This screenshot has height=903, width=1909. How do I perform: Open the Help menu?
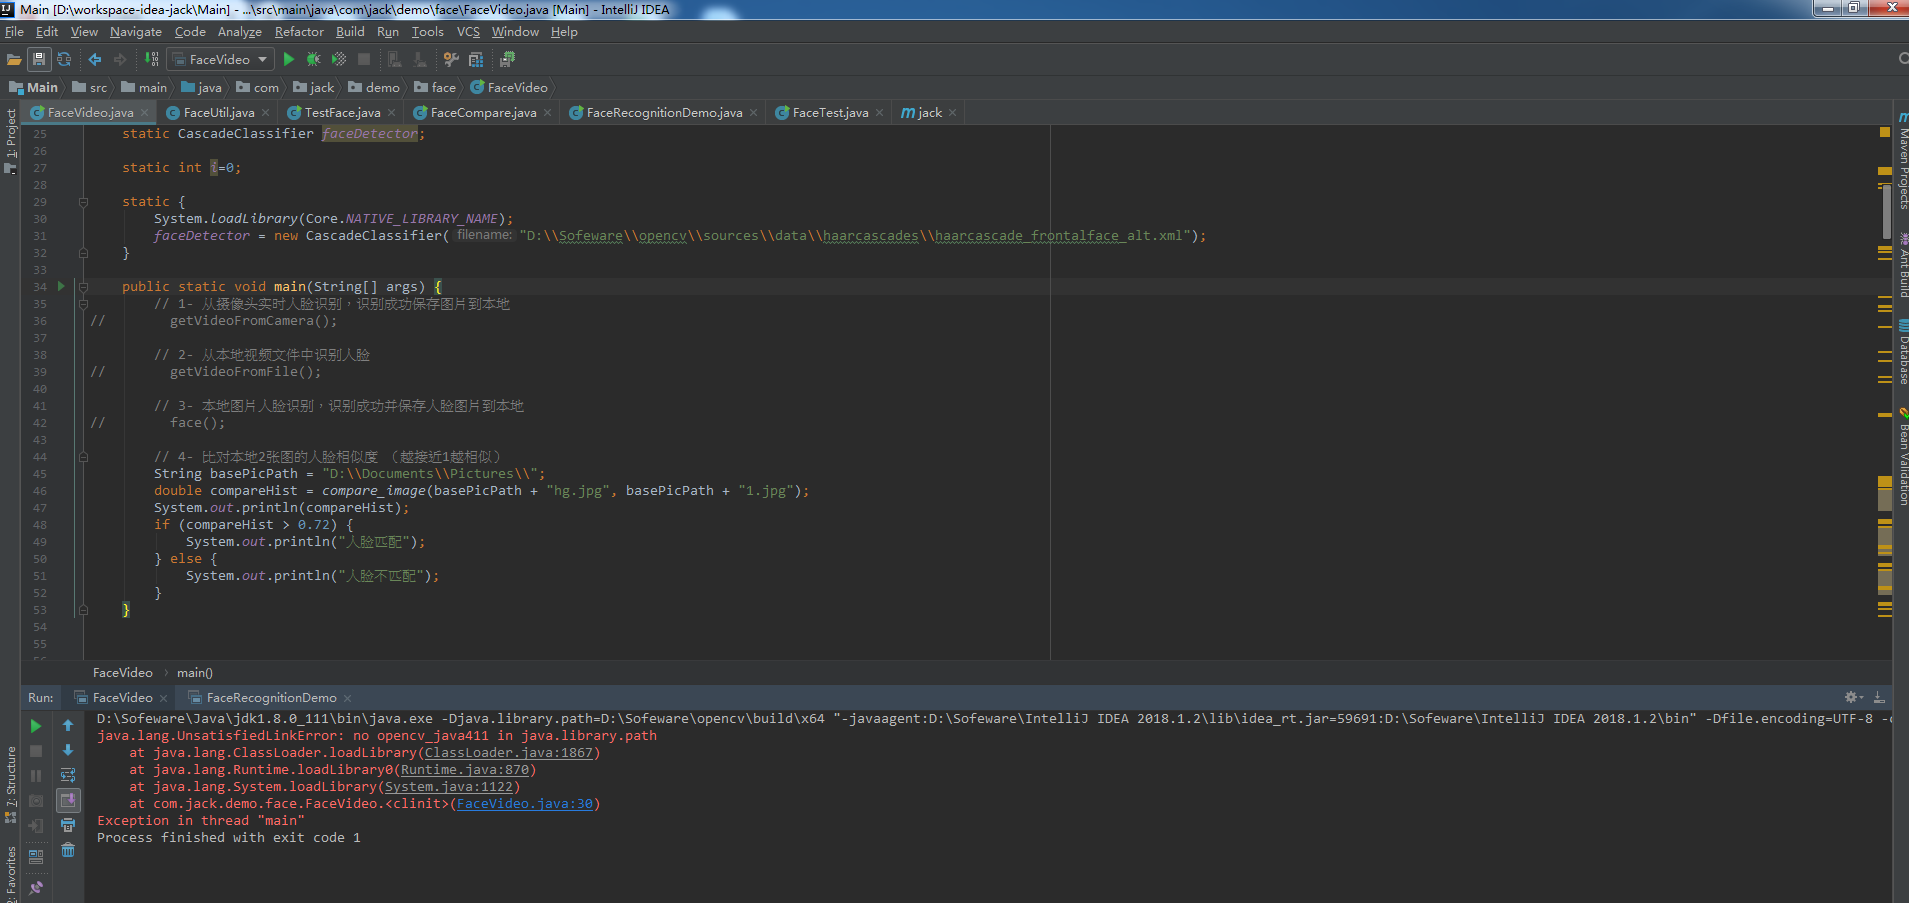564,32
